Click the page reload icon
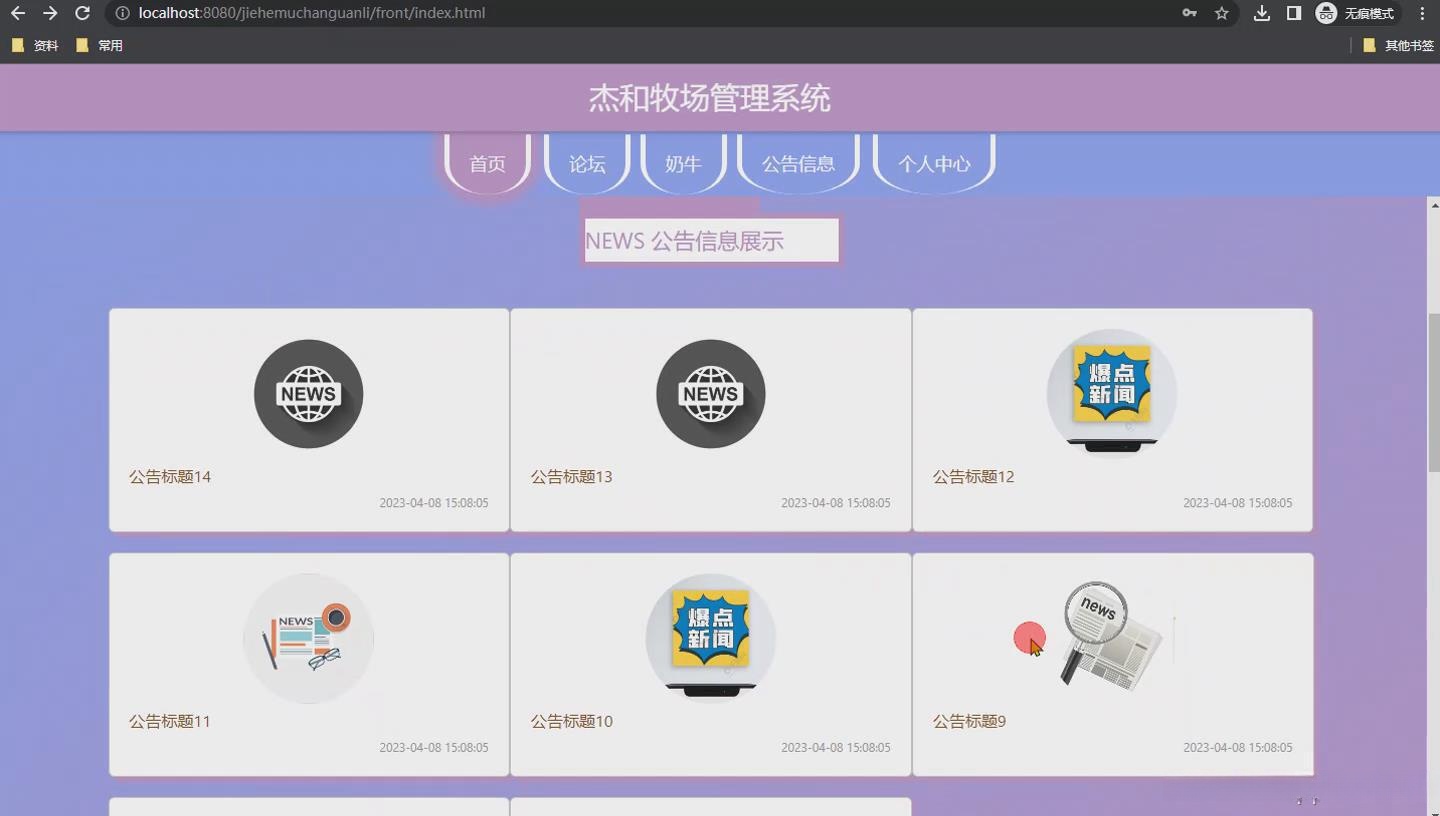 point(83,13)
